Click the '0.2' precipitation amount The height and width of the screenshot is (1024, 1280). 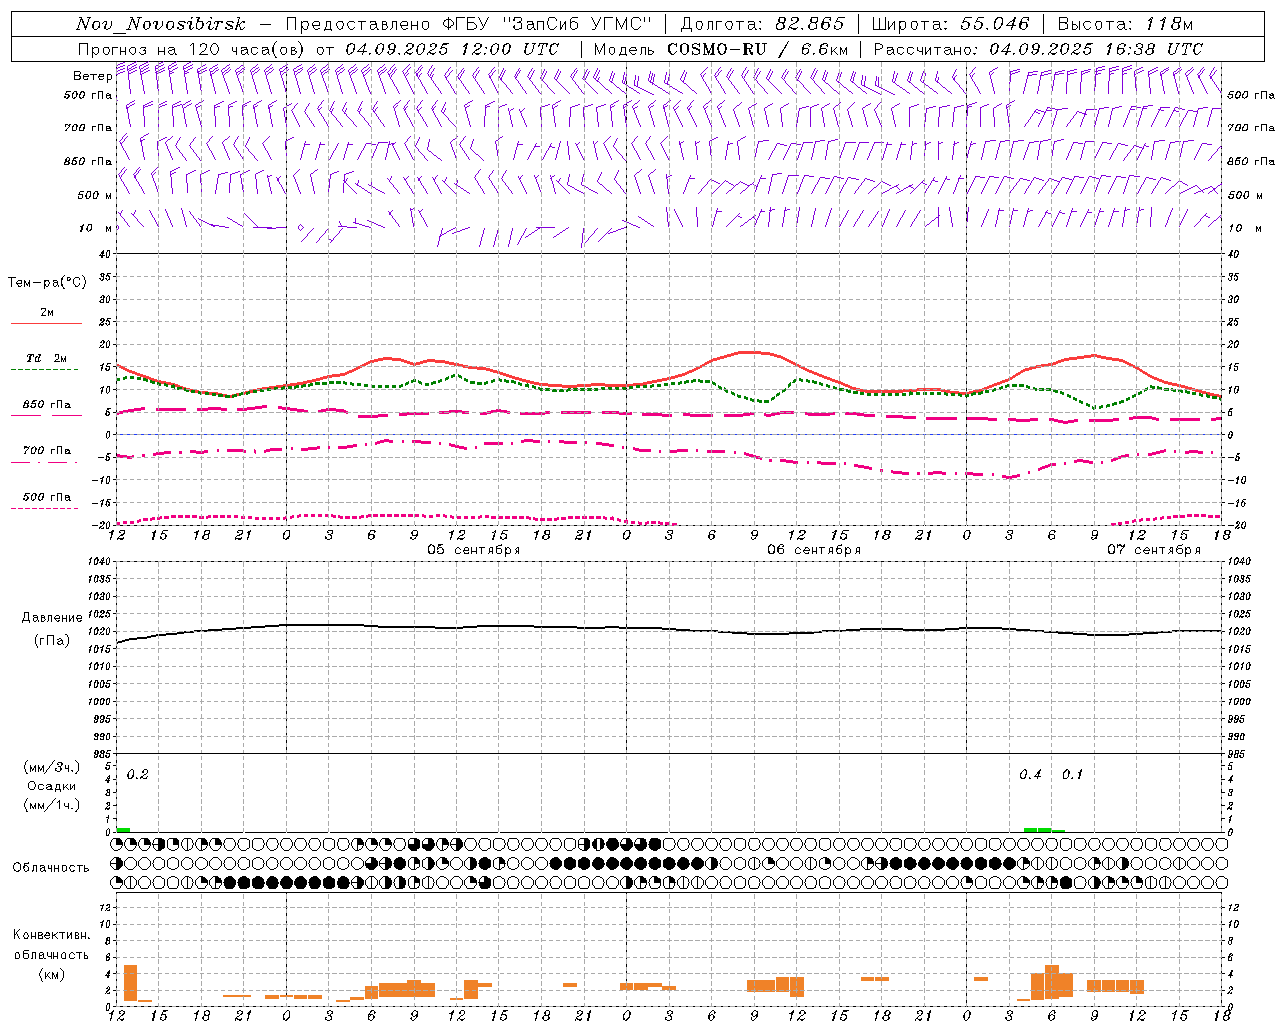[138, 775]
